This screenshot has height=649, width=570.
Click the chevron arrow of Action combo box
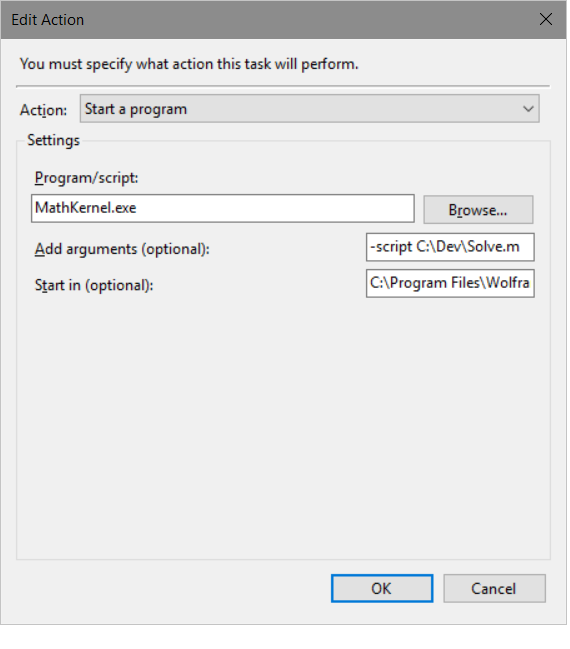coord(528,109)
